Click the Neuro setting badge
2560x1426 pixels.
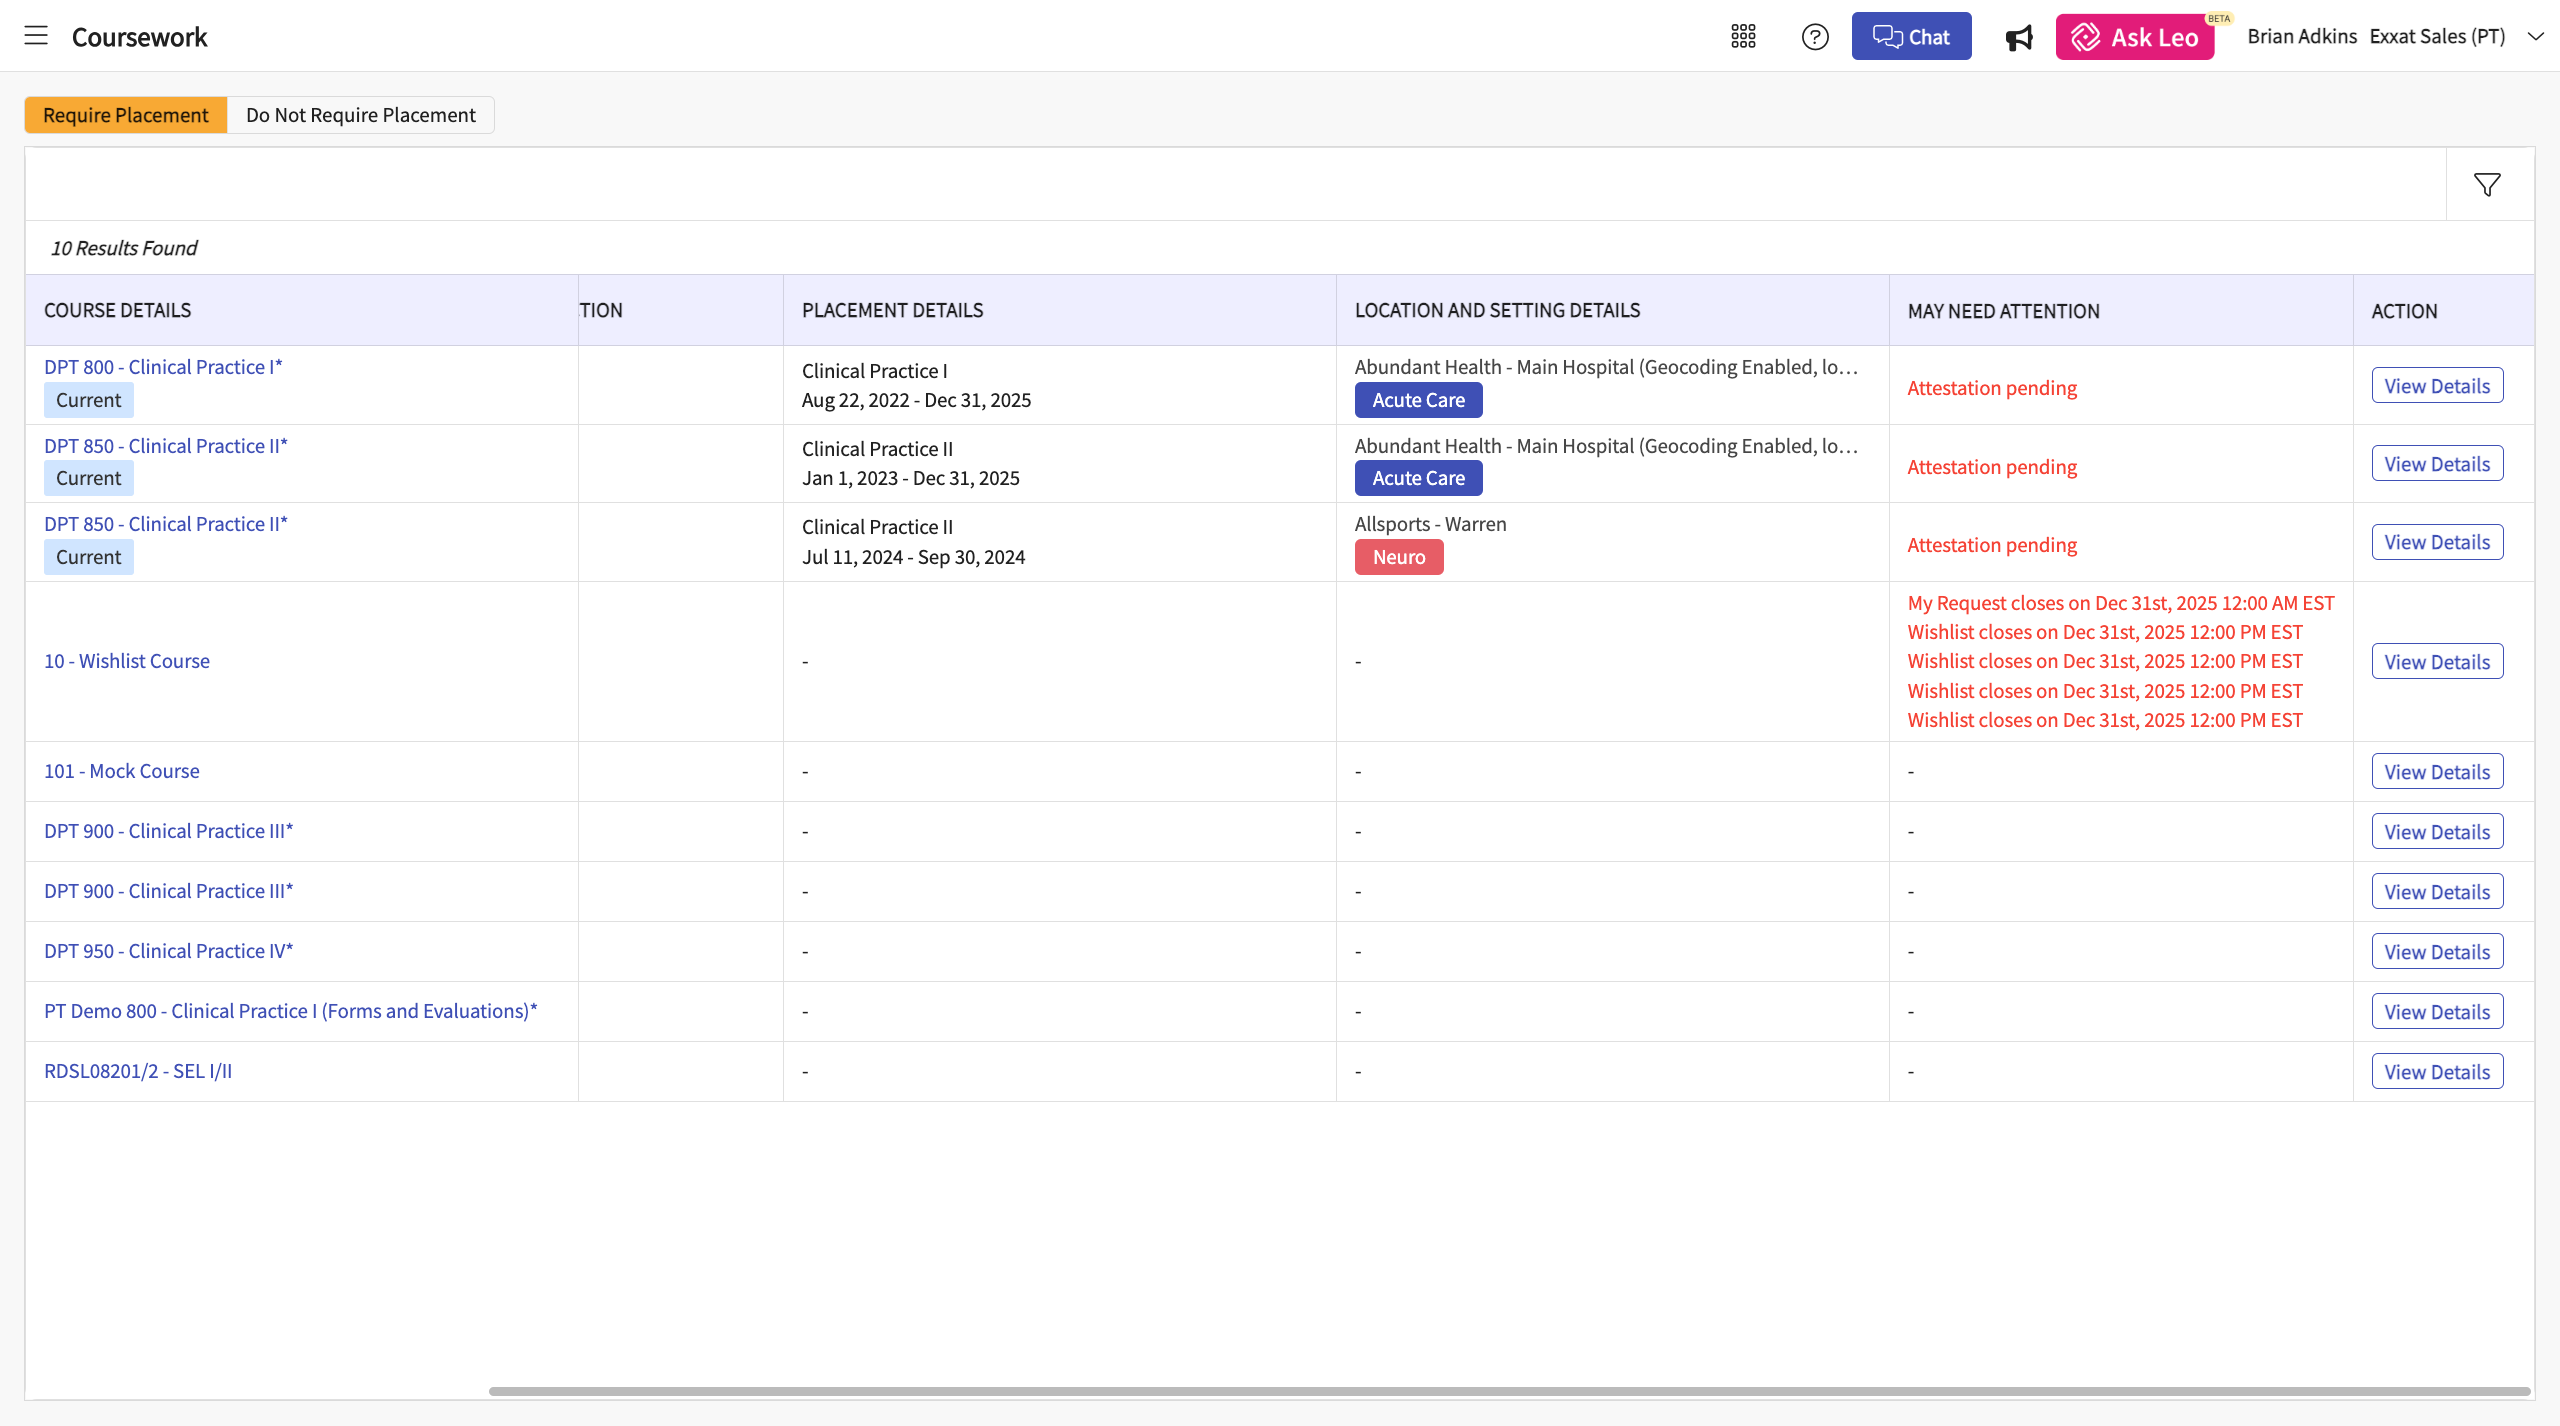click(1398, 557)
